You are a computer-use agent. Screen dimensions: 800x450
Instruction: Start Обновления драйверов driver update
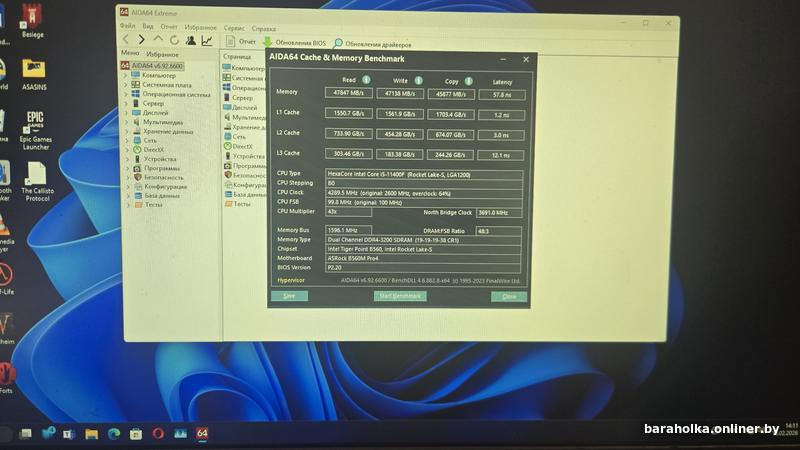372,44
